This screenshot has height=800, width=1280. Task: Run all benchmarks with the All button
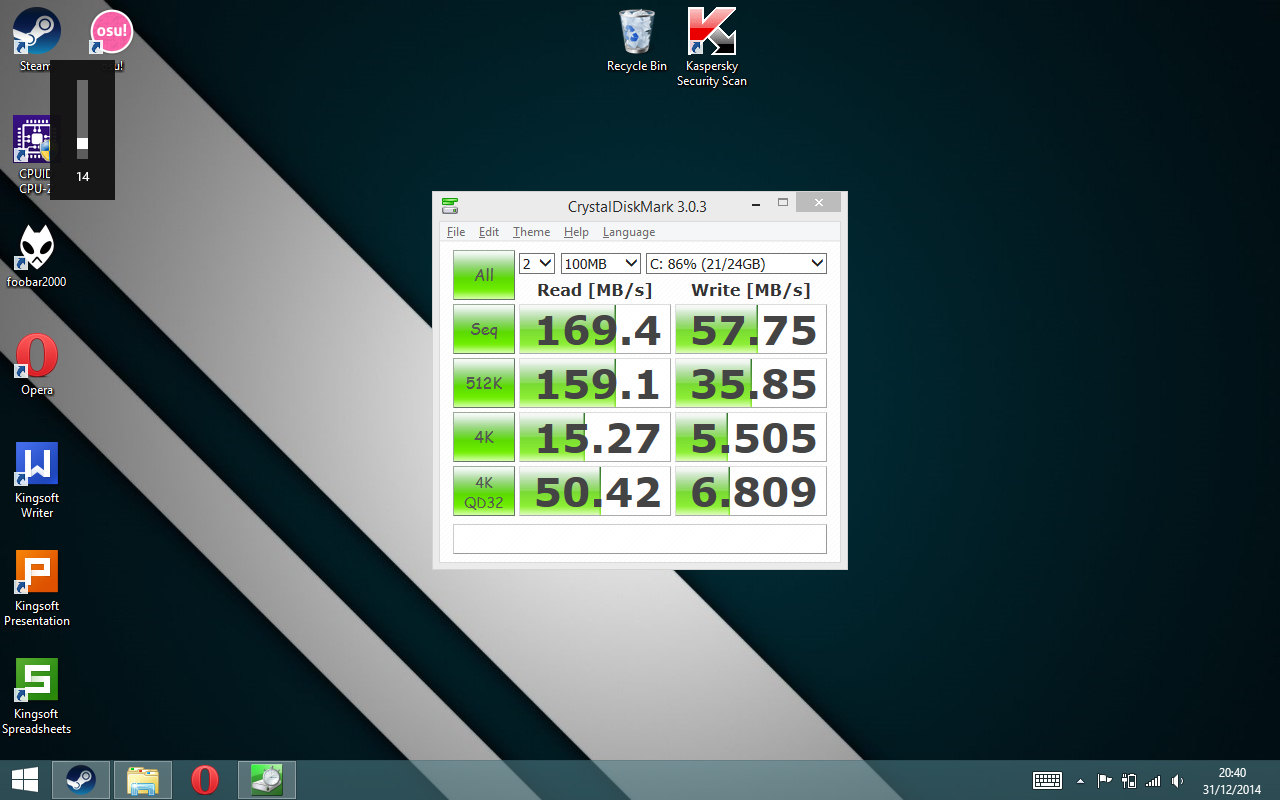(x=484, y=275)
